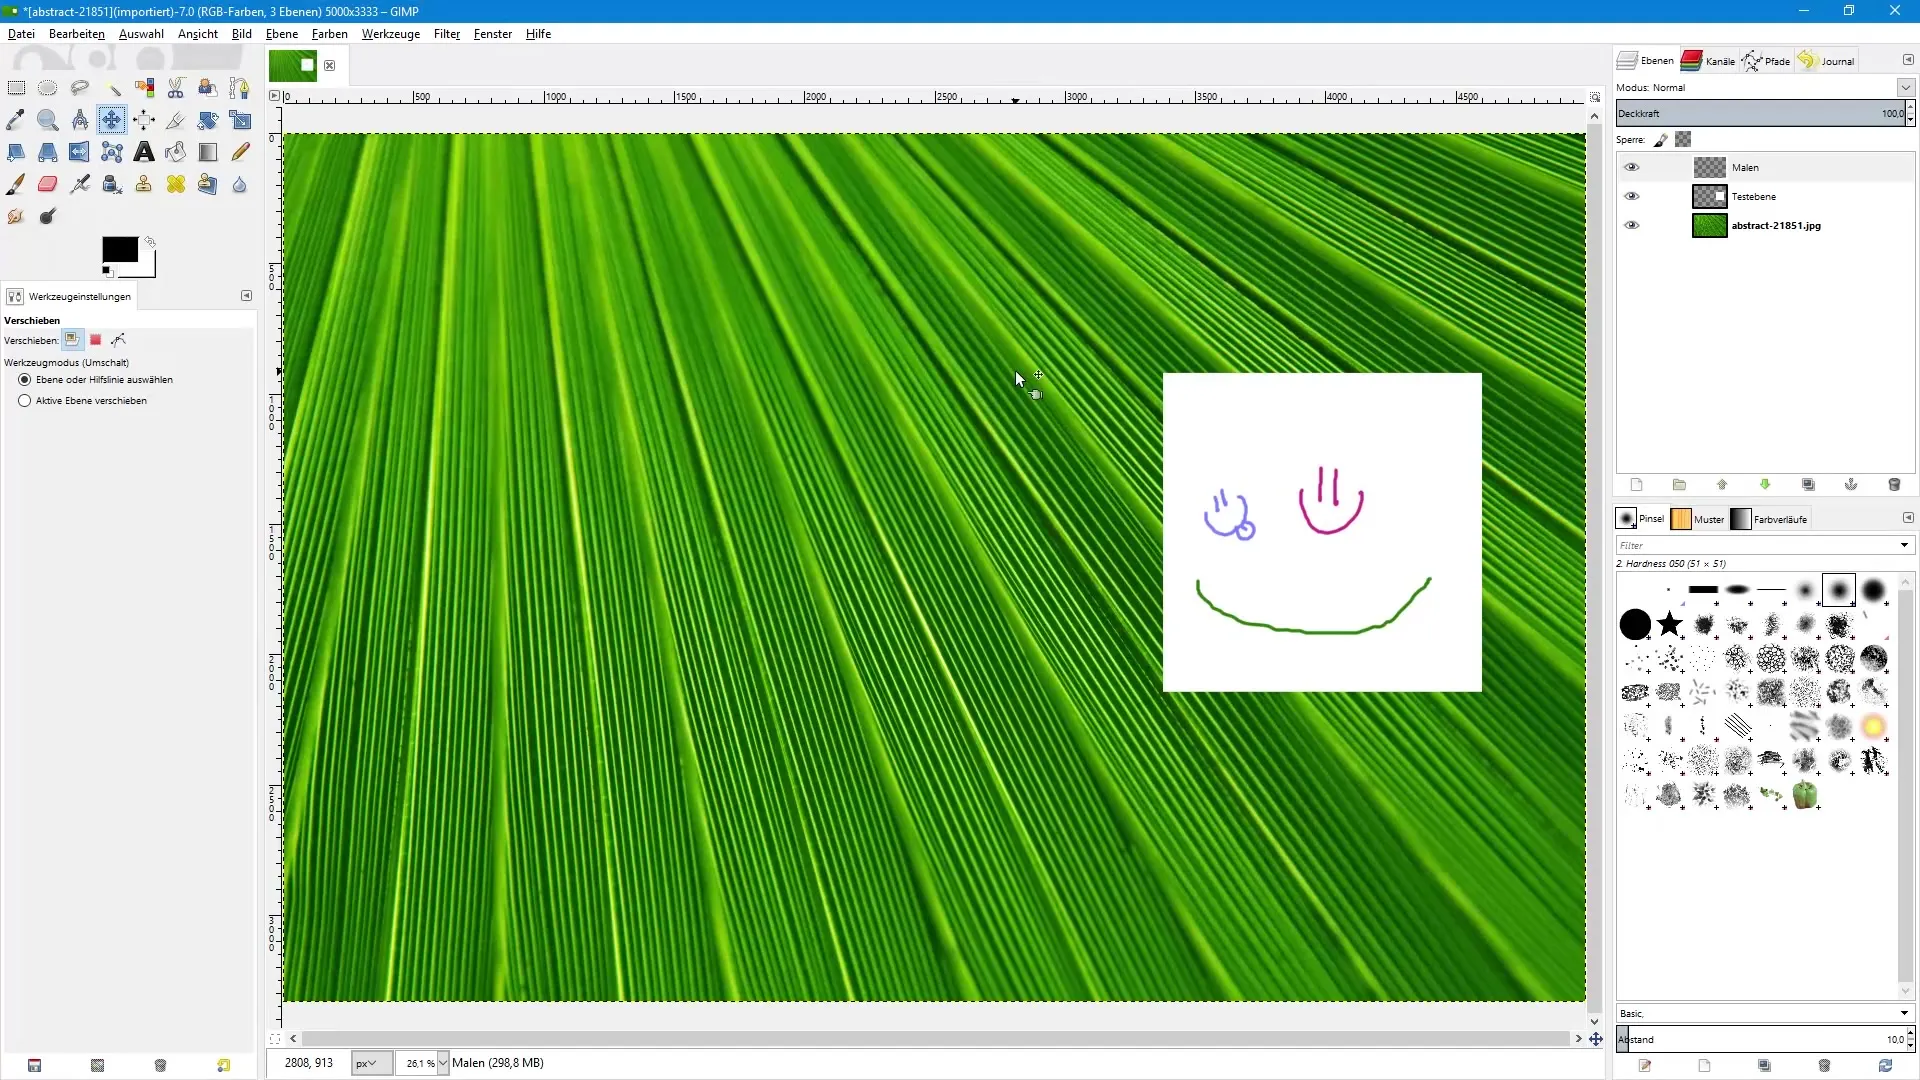This screenshot has width=1920, height=1080.
Task: Swap foreground and background colors
Action: coord(150,242)
